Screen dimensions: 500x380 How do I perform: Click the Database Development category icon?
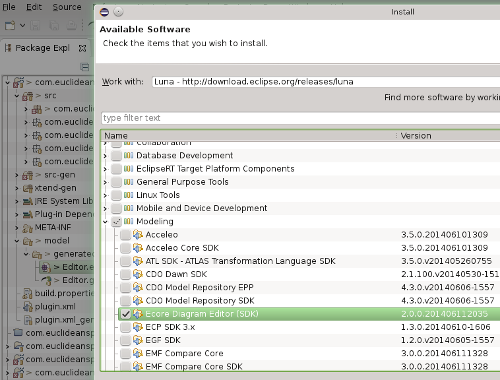(128, 156)
